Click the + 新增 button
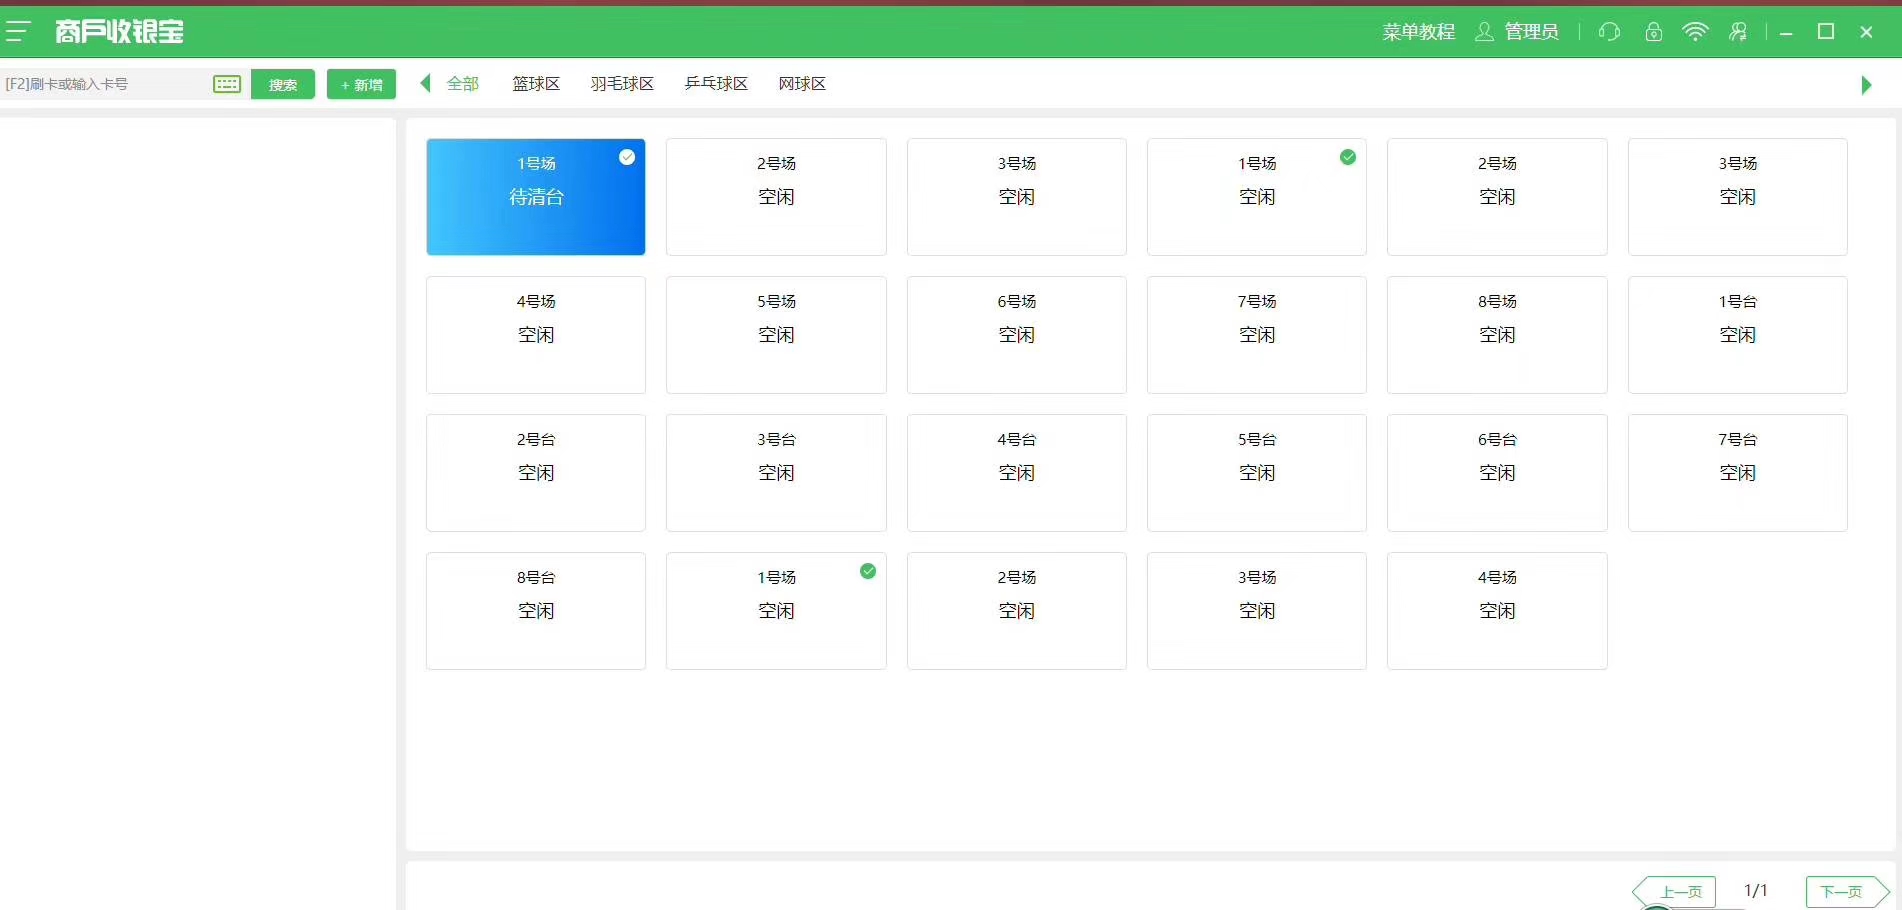The width and height of the screenshot is (1902, 910). click(x=361, y=84)
